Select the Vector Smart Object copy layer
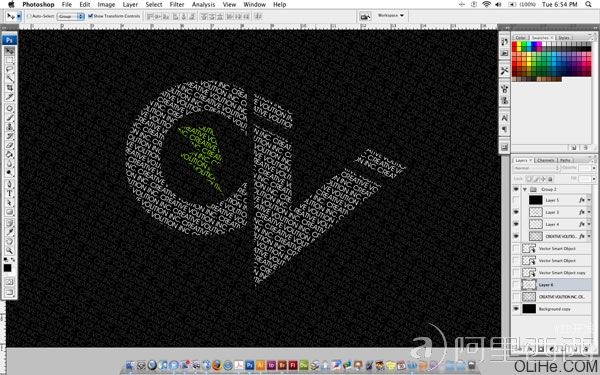The width and height of the screenshot is (600, 375). tap(552, 272)
